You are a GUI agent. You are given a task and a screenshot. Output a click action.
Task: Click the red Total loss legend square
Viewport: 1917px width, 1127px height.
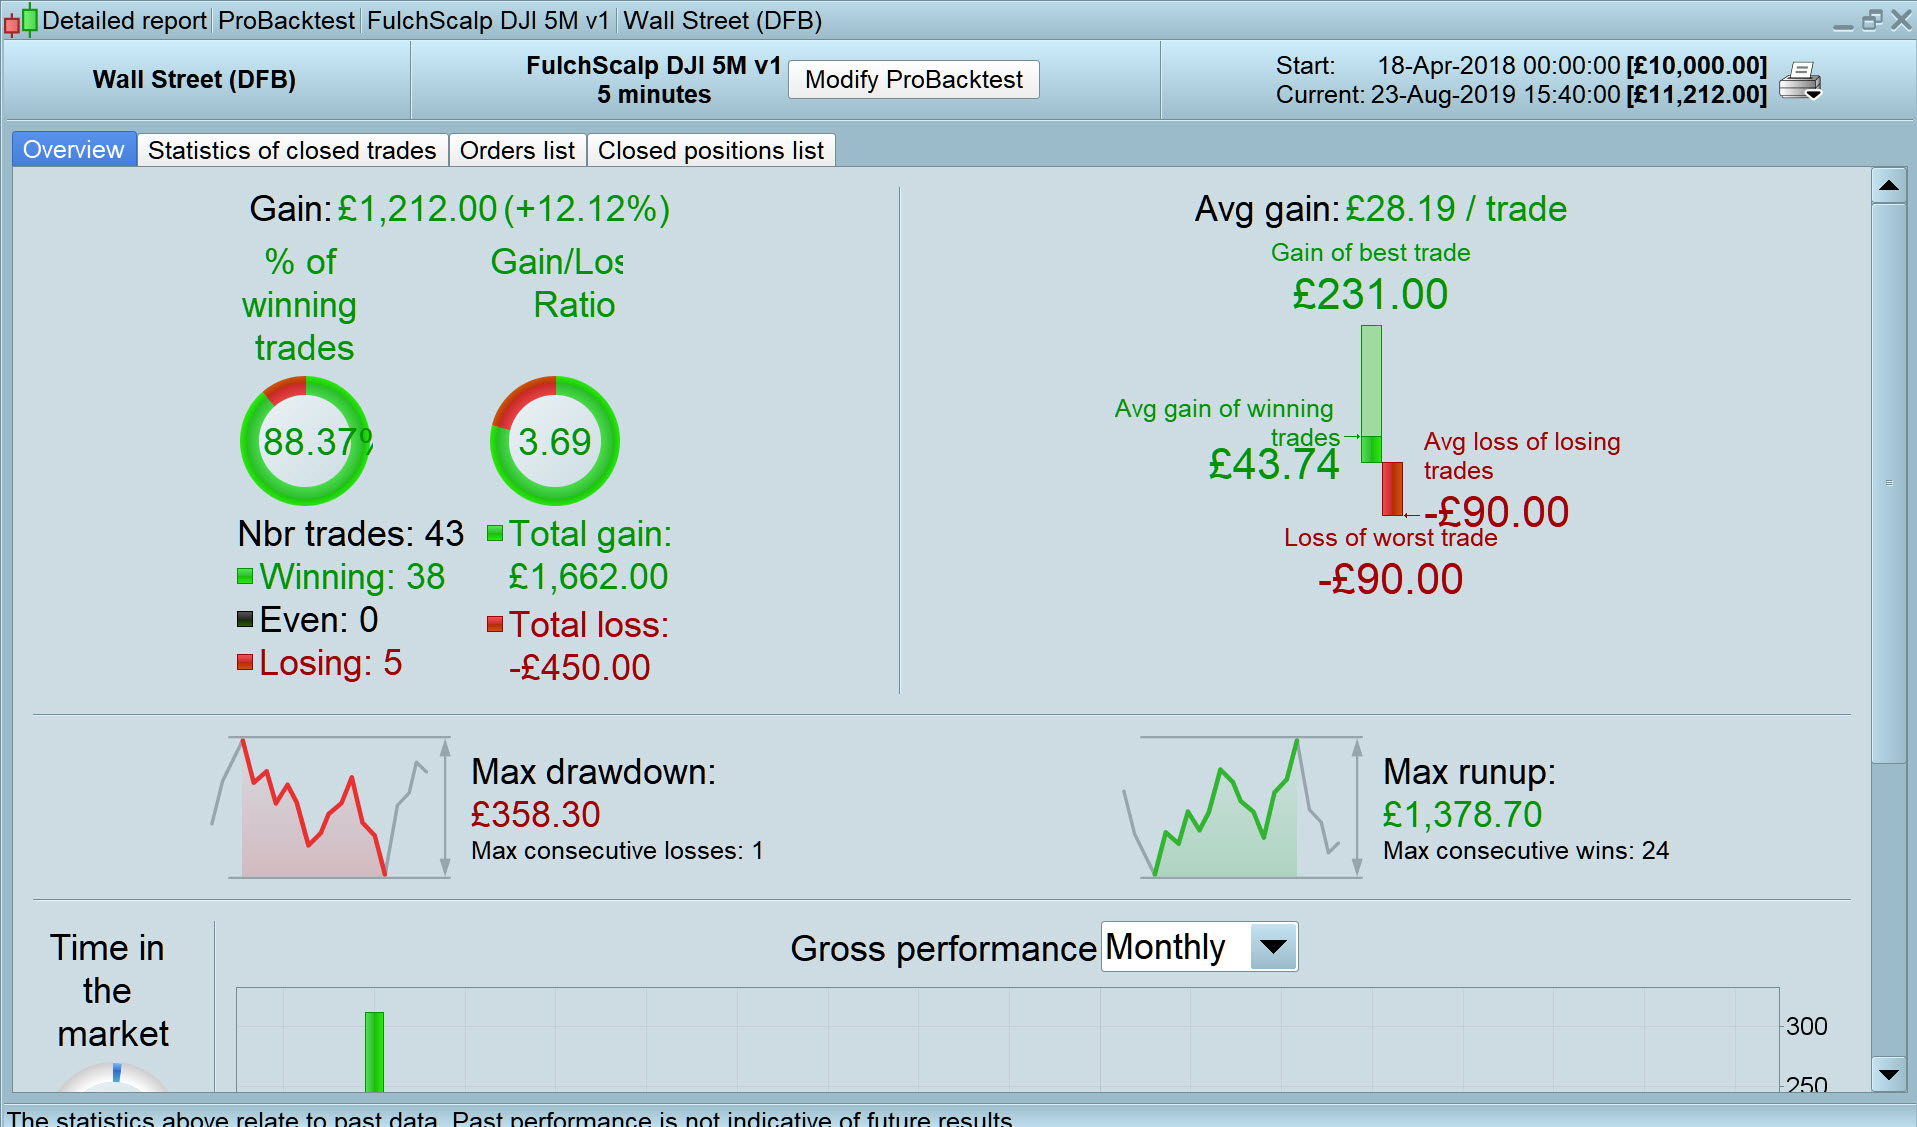tap(495, 624)
